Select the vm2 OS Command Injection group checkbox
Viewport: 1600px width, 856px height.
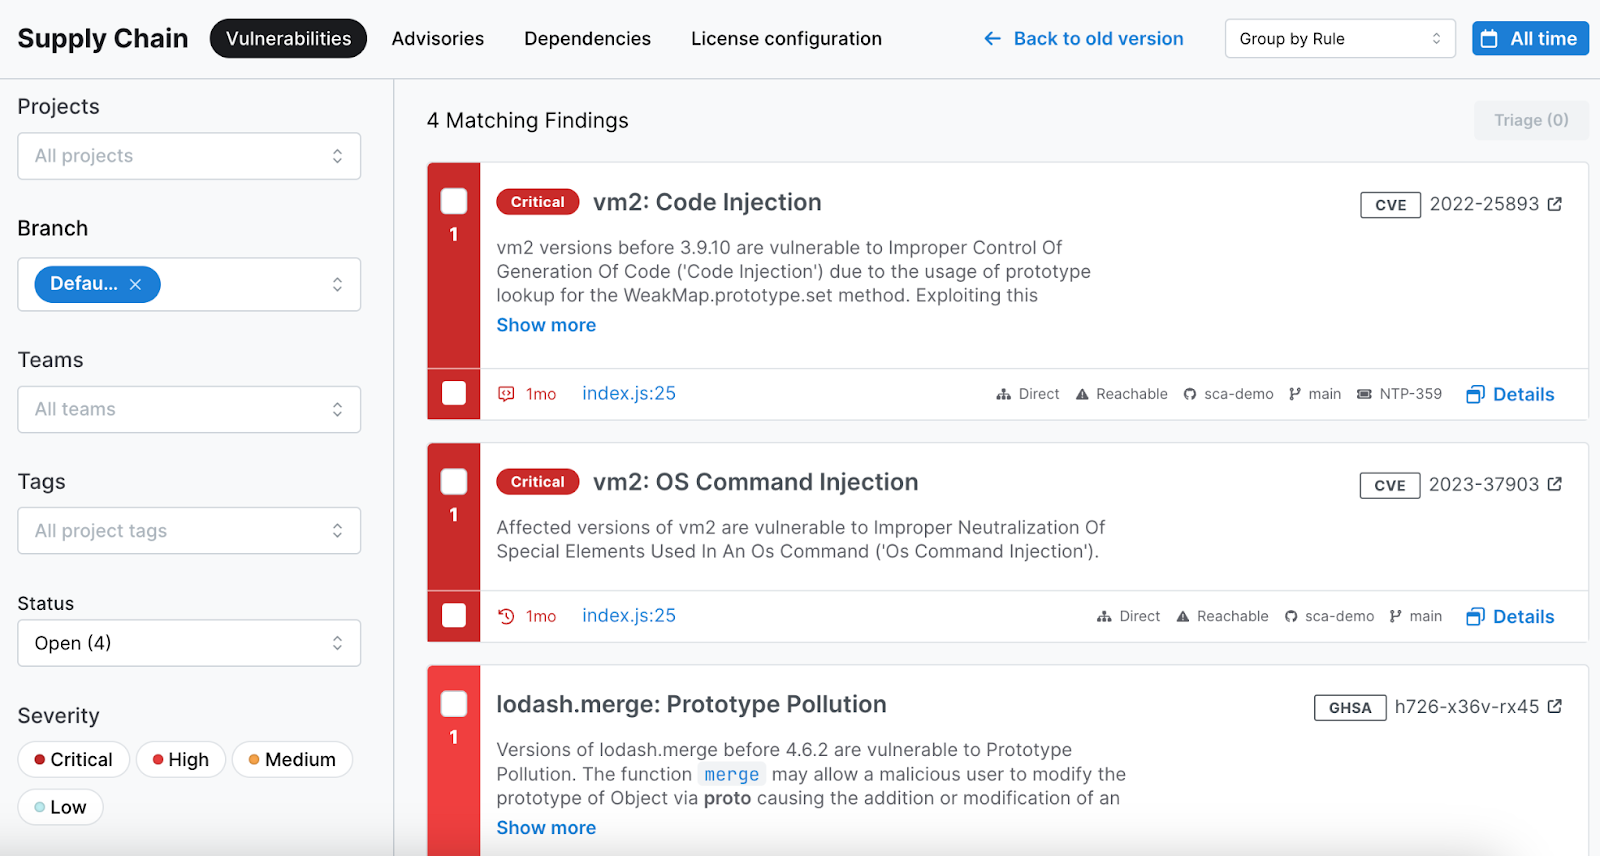(454, 482)
